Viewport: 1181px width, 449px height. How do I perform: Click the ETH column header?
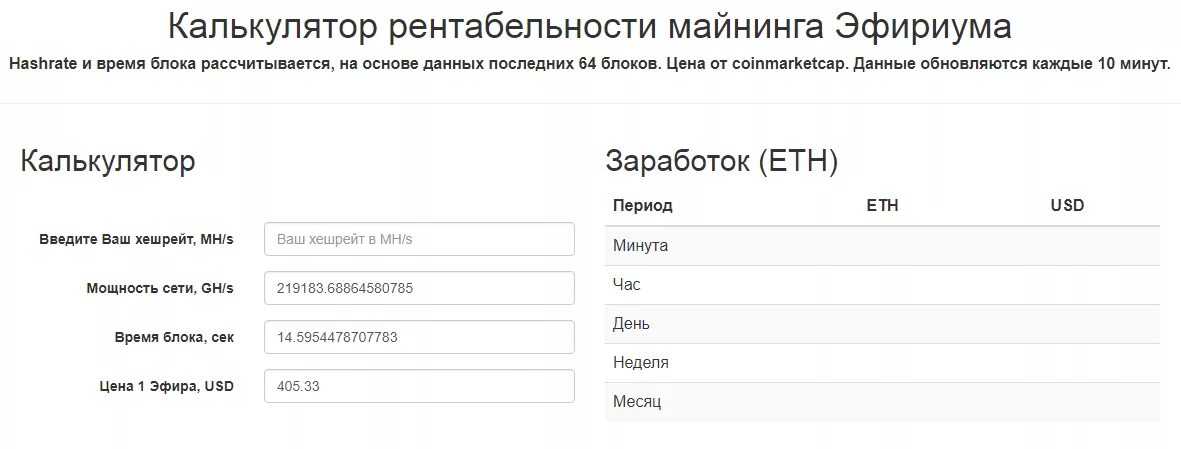882,205
